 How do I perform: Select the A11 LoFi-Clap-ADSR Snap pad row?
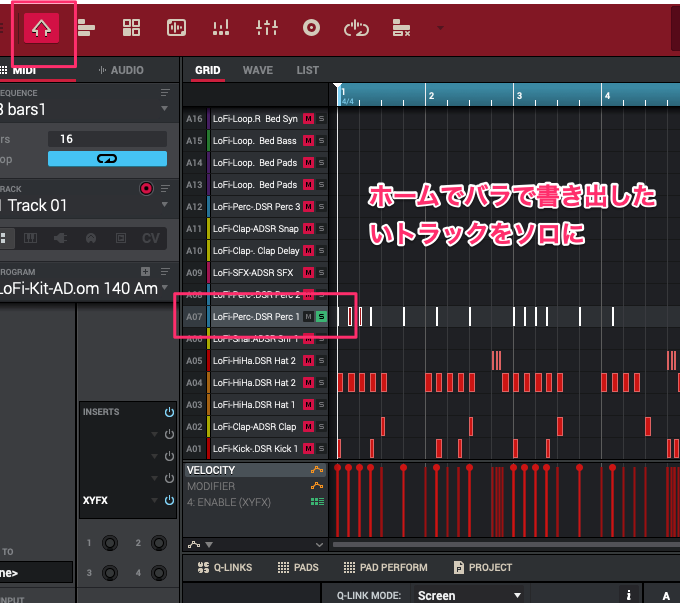256,229
